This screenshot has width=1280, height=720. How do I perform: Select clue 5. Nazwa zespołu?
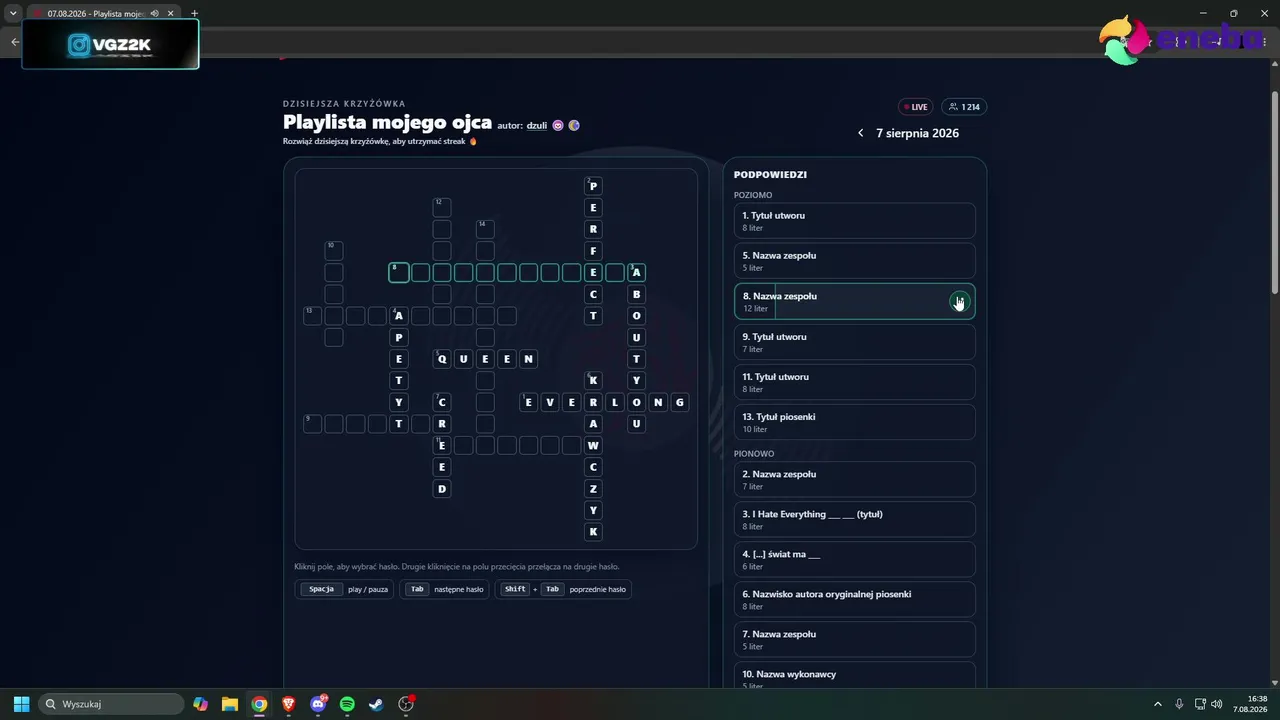[x=854, y=261]
